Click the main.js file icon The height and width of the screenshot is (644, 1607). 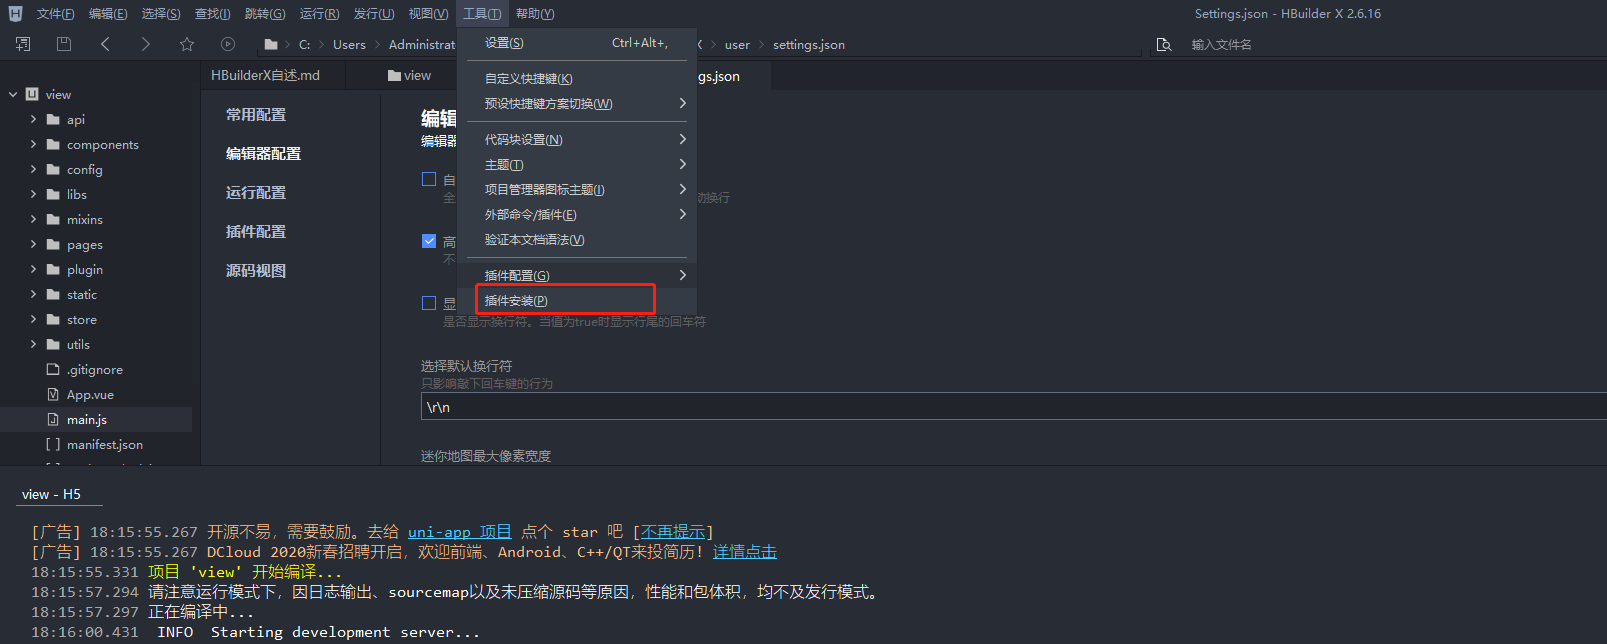click(54, 419)
